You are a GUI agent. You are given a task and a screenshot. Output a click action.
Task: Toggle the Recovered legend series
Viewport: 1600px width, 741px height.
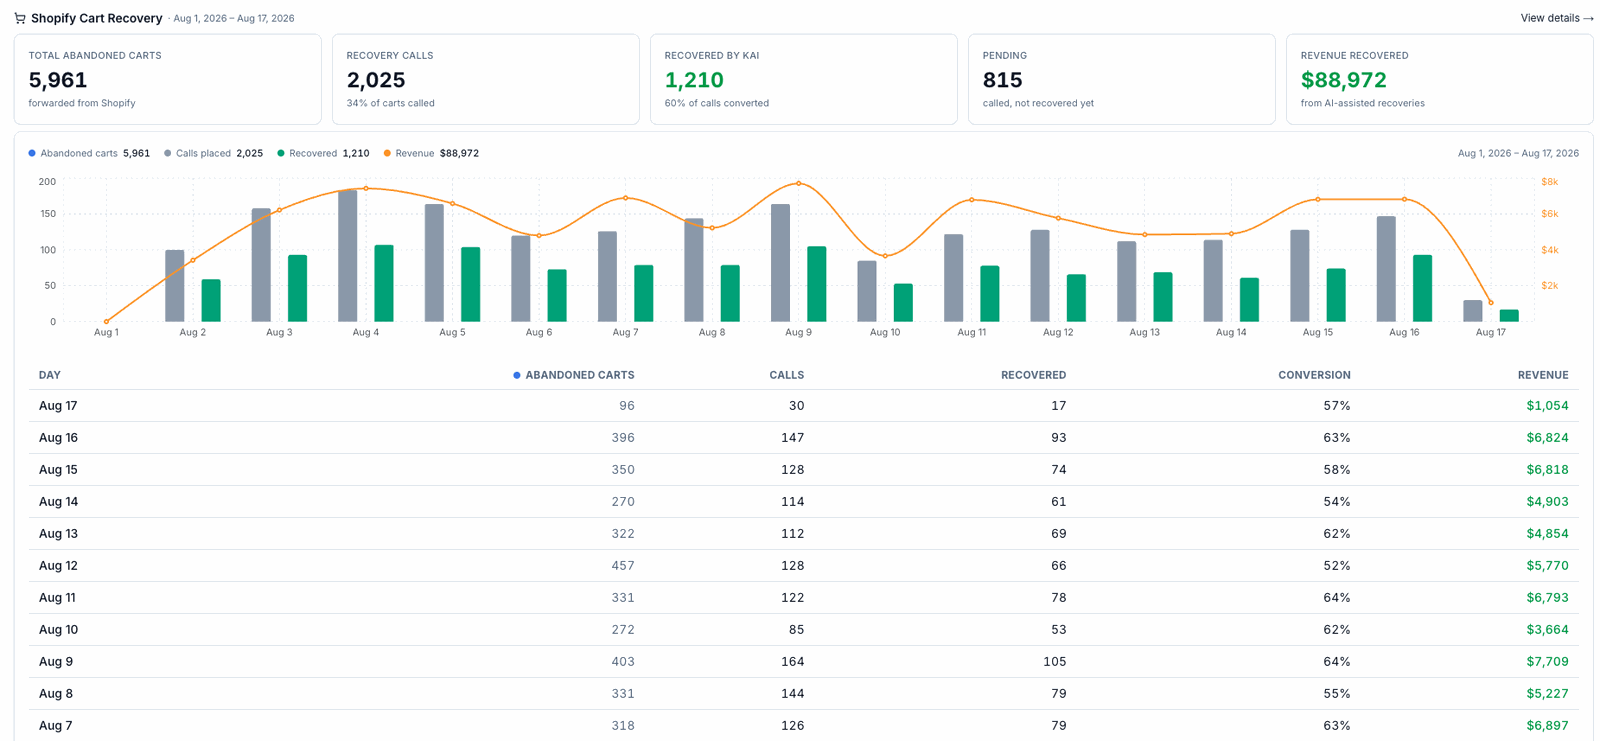click(323, 153)
